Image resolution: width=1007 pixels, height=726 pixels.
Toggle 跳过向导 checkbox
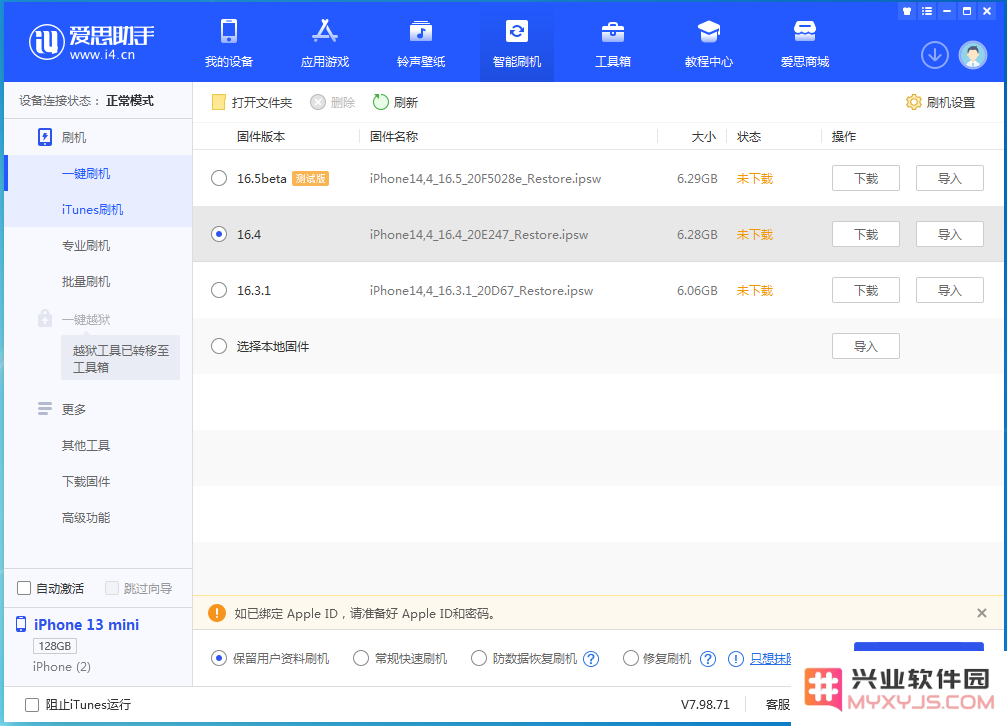click(x=112, y=588)
